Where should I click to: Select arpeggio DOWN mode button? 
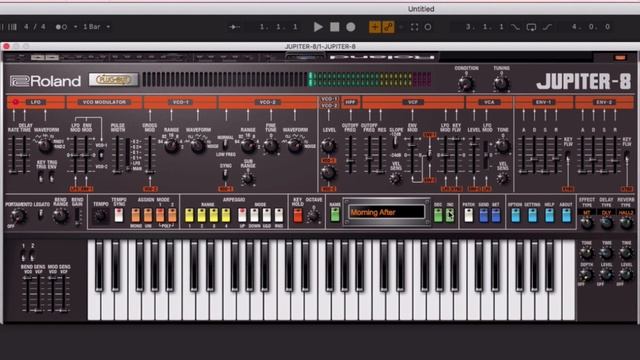[254, 215]
